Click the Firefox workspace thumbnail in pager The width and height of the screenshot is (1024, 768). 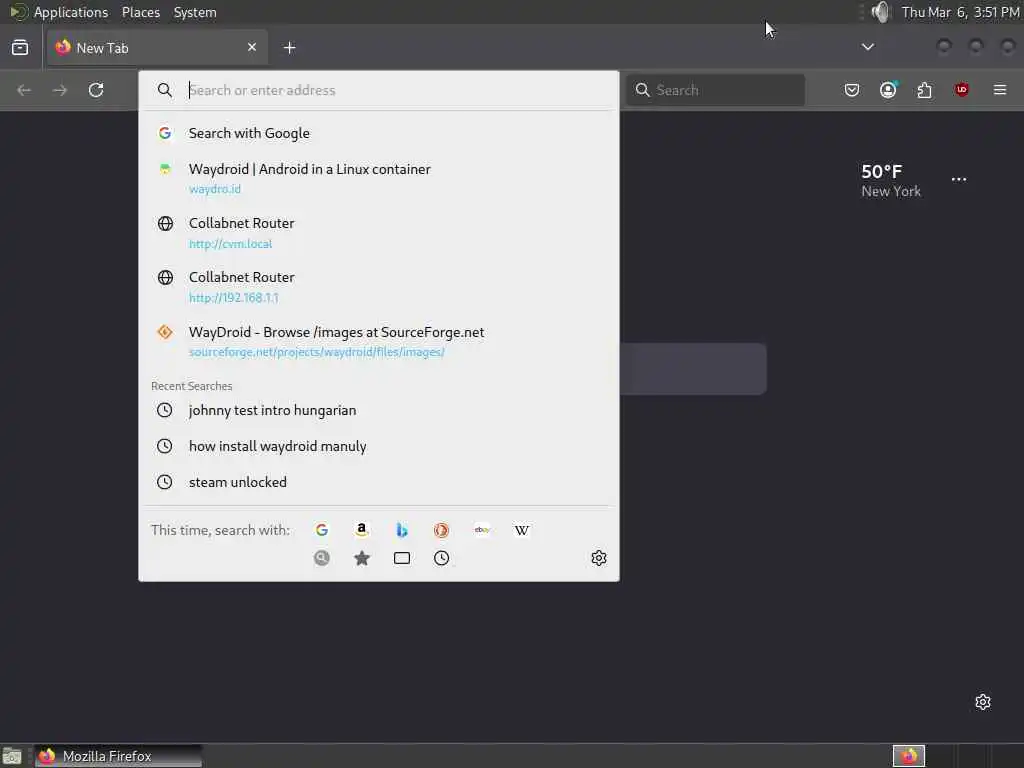click(909, 756)
